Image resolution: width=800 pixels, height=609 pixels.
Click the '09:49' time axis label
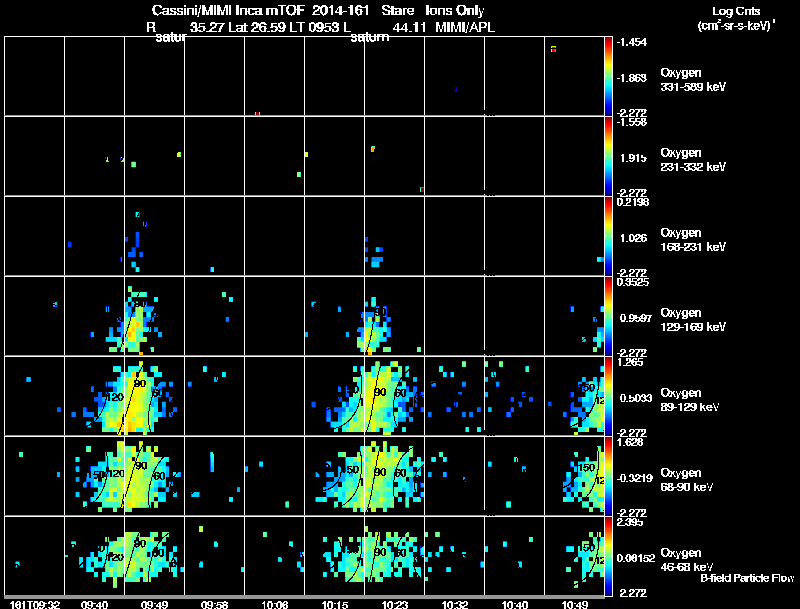click(154, 604)
